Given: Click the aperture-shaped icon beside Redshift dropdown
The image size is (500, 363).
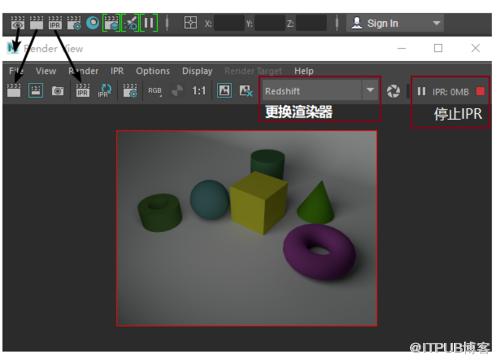Looking at the screenshot, I should coord(393,91).
